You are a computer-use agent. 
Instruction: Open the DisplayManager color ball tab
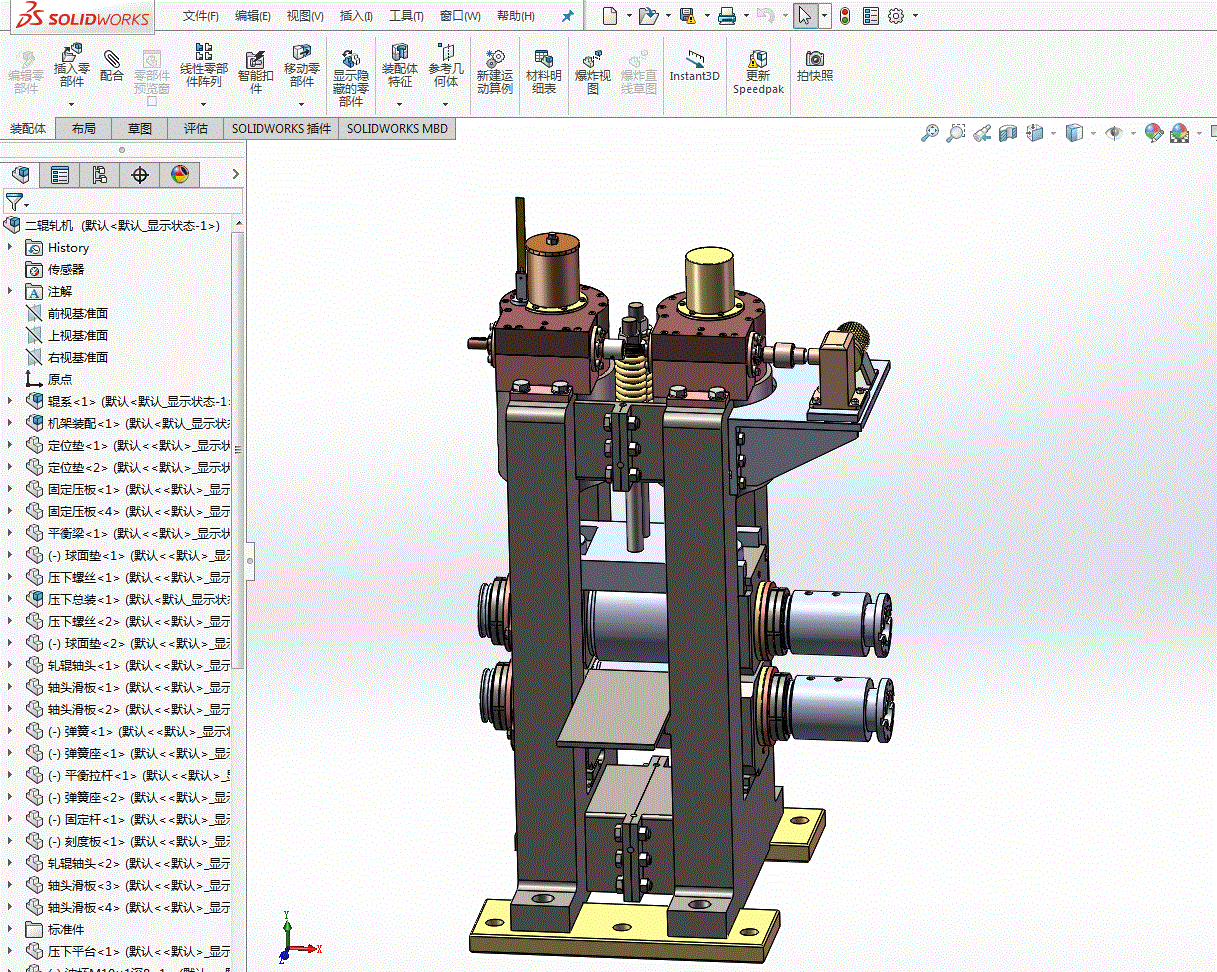[x=179, y=175]
